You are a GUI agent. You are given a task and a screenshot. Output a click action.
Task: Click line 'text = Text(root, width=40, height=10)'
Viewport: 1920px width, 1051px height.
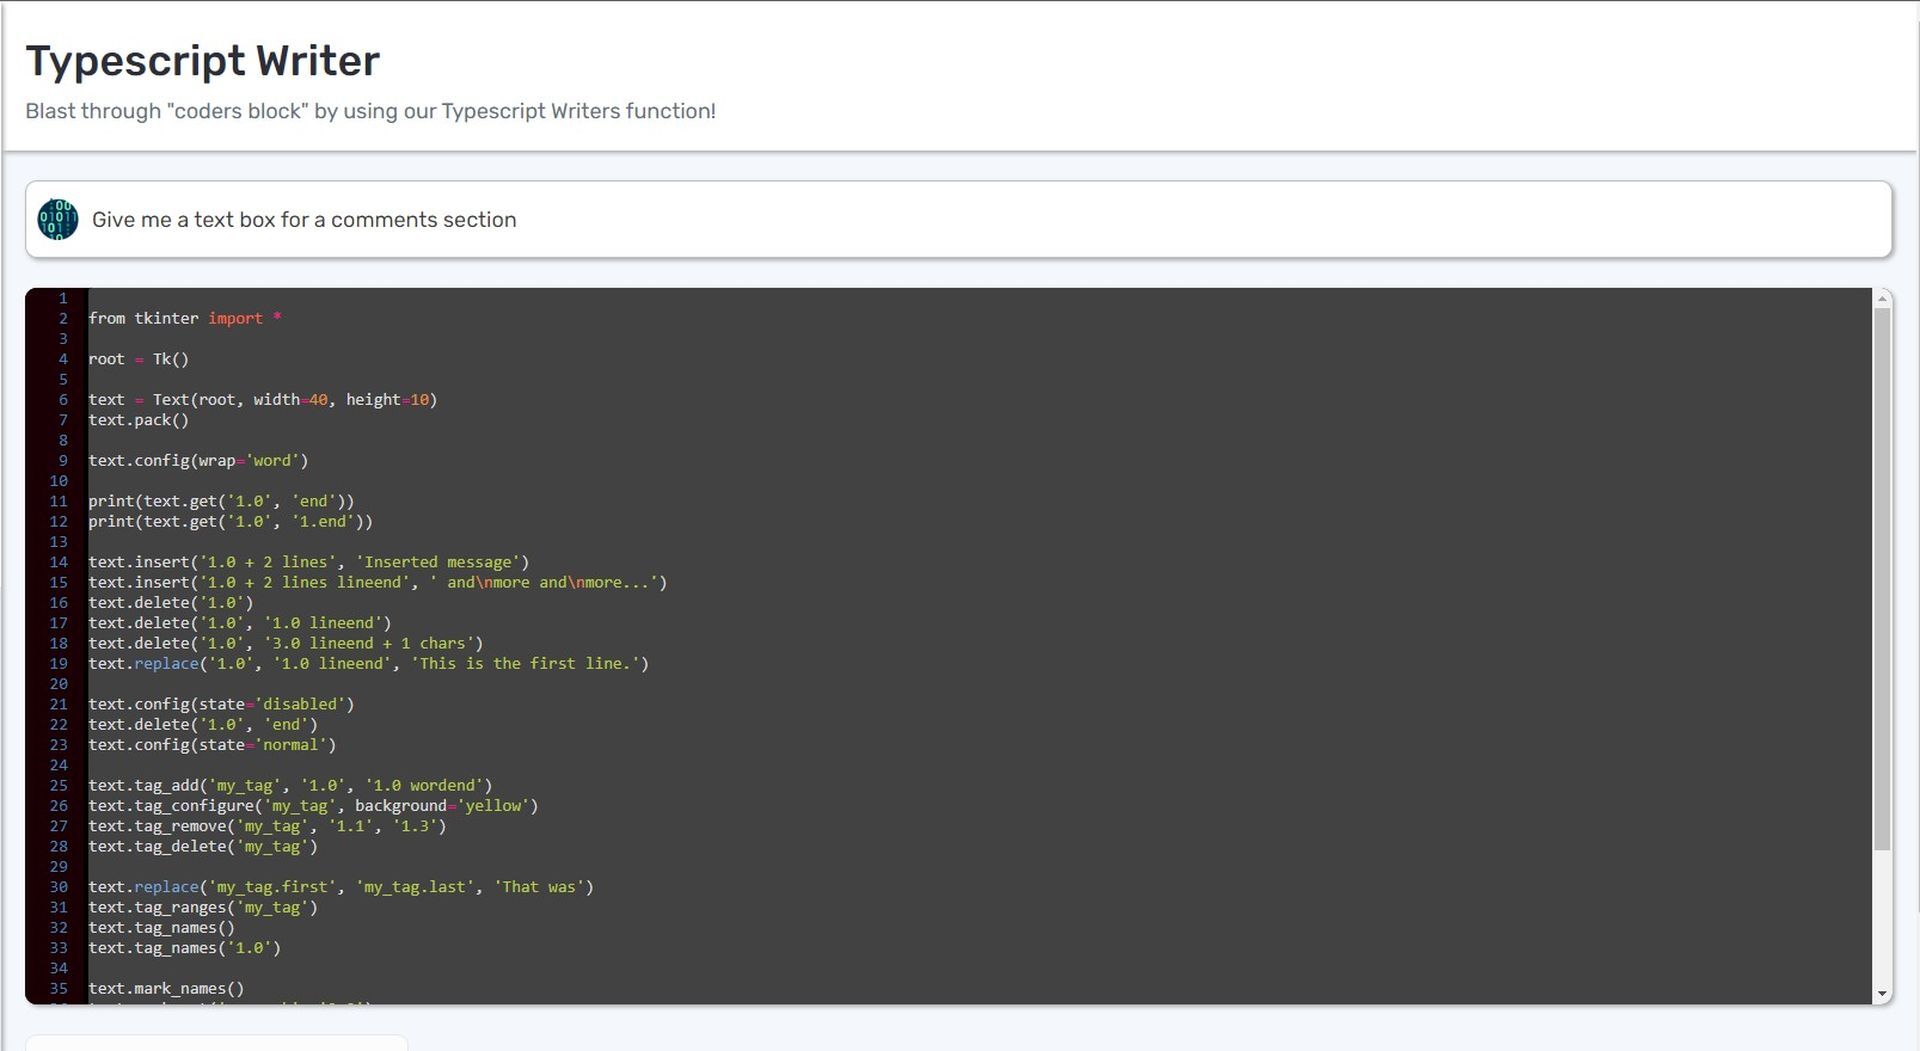[263, 400]
